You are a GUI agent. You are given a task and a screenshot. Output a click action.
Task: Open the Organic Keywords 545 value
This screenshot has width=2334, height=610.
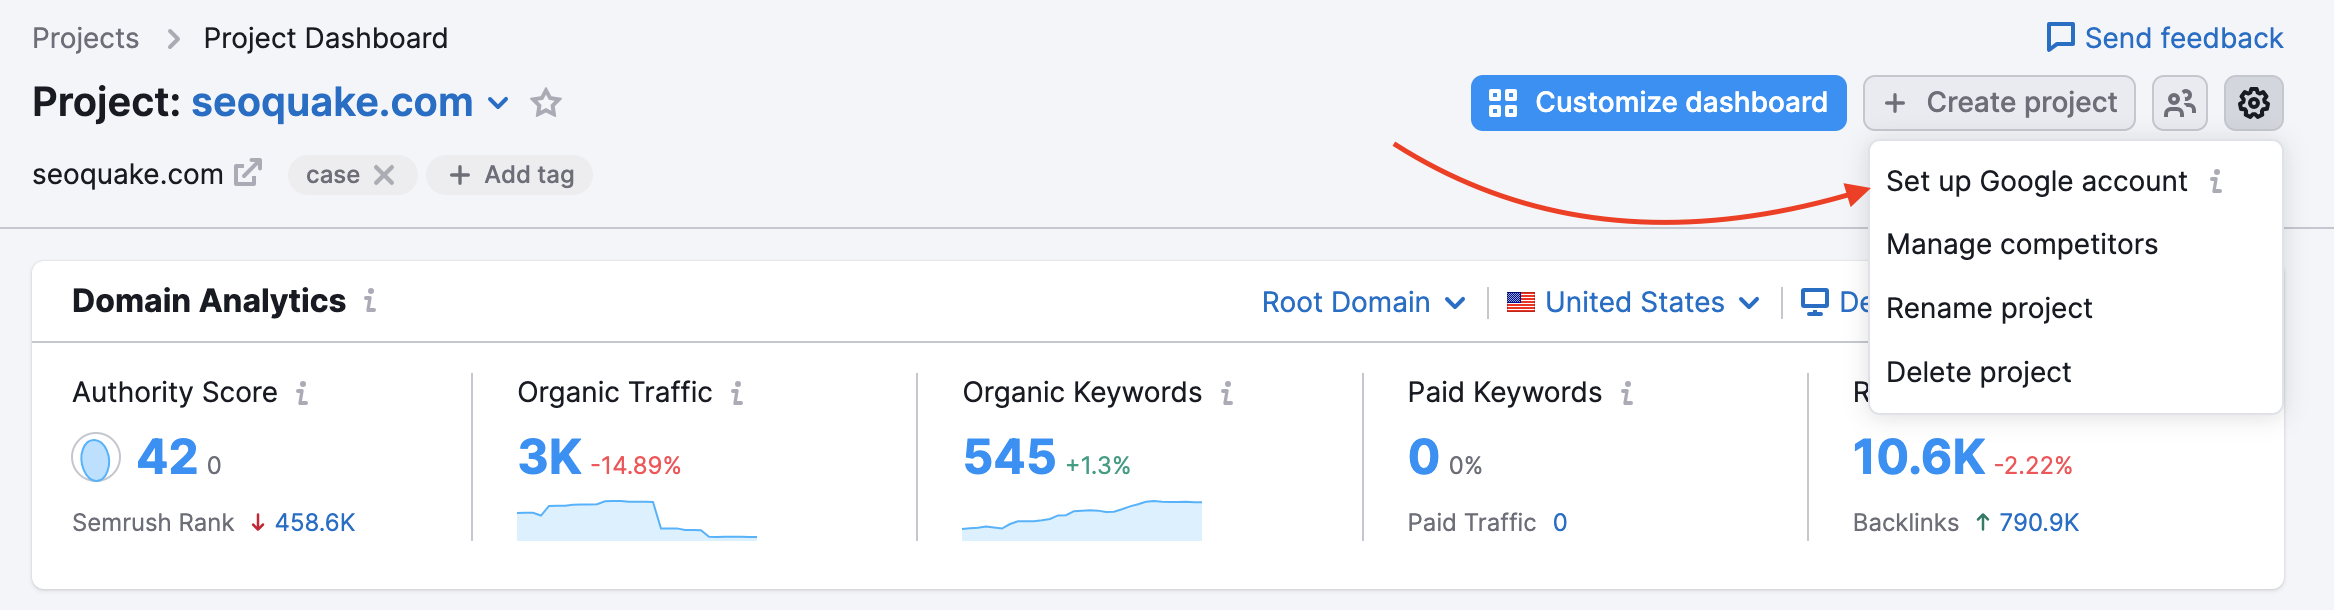(1009, 457)
